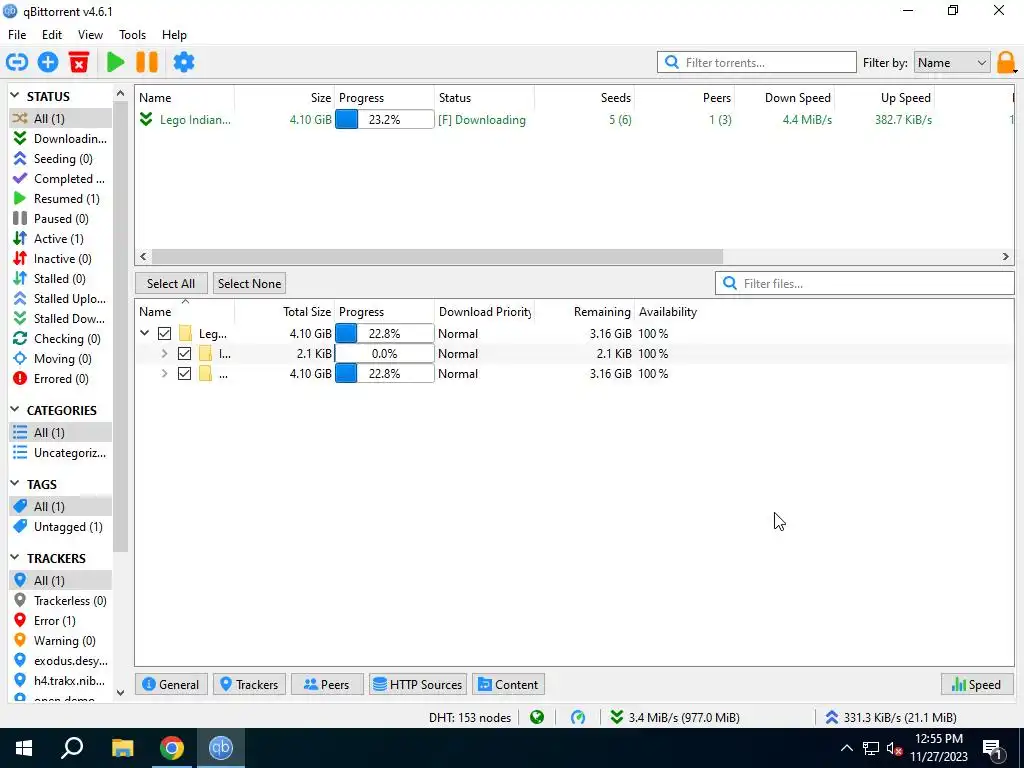
Task: Expand the 2.1 KiB subfolder
Action: coord(164,354)
